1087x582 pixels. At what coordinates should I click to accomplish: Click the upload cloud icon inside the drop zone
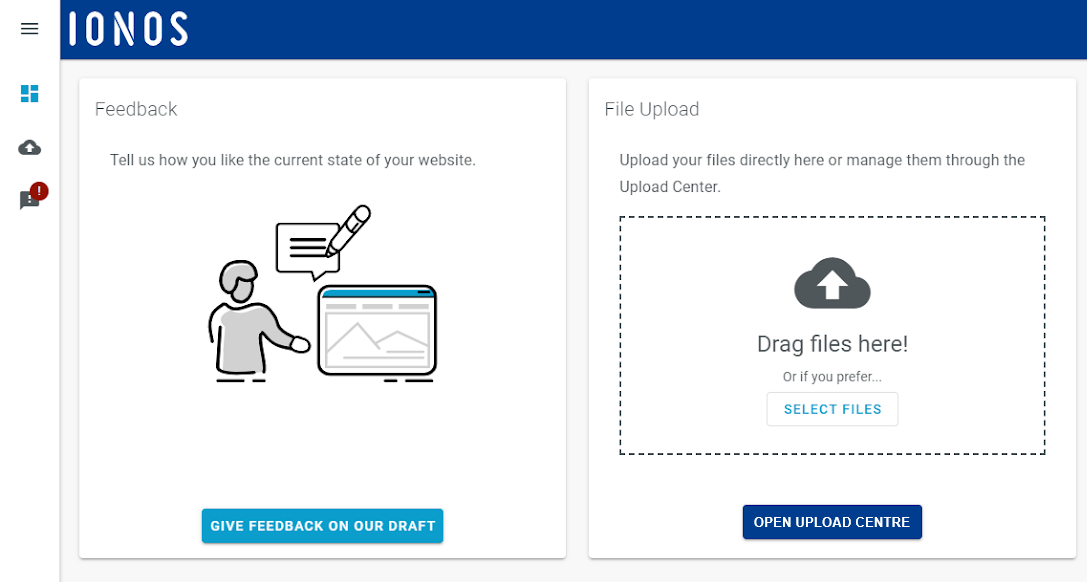click(832, 283)
